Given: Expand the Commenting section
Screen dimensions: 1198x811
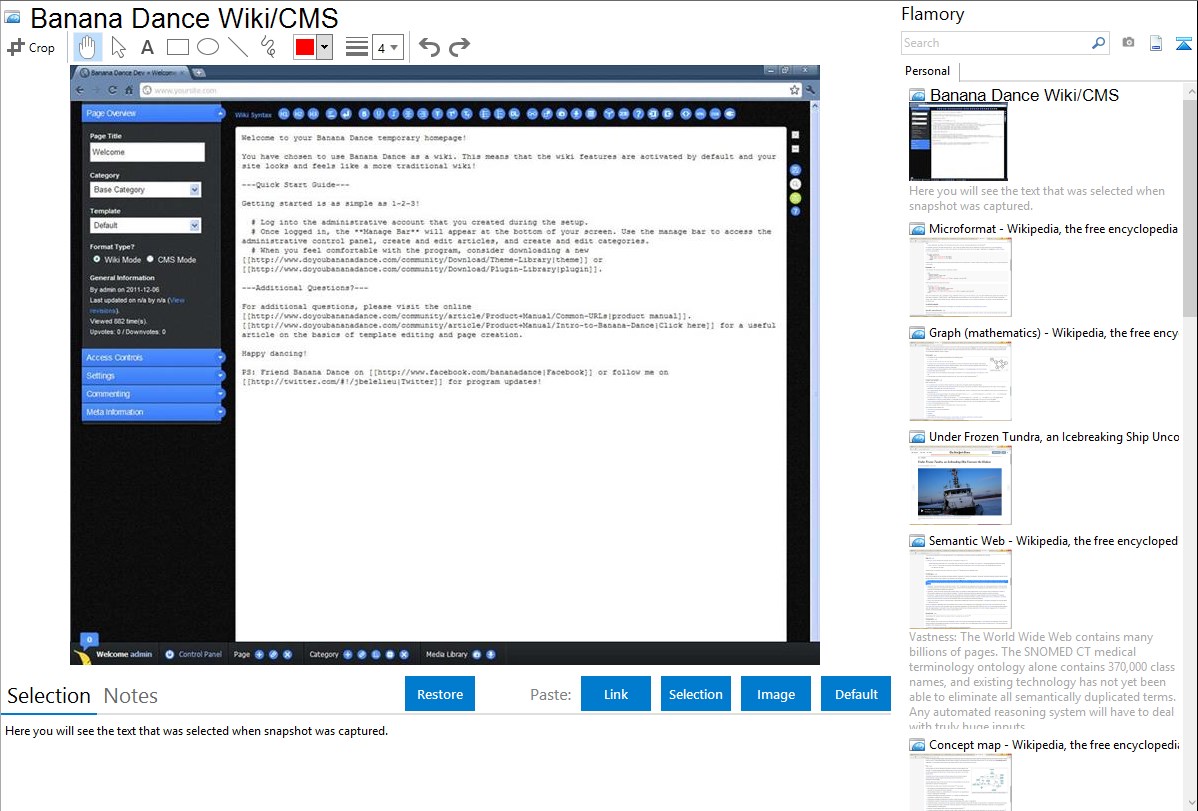Looking at the screenshot, I should [x=153, y=394].
